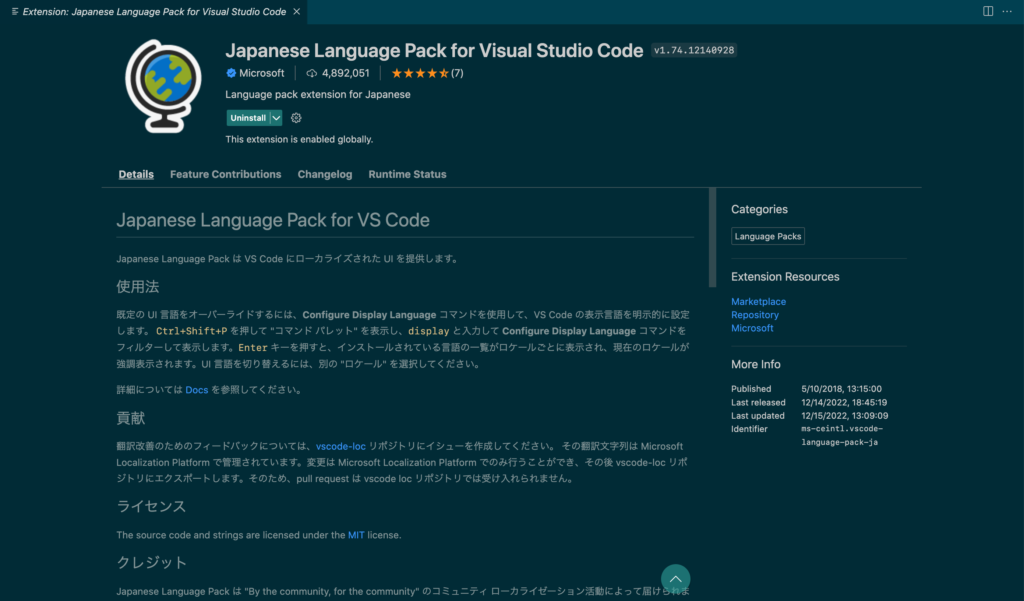Screen dimensions: 1024x601
Task: Click the Uninstall button
Action: pos(248,118)
